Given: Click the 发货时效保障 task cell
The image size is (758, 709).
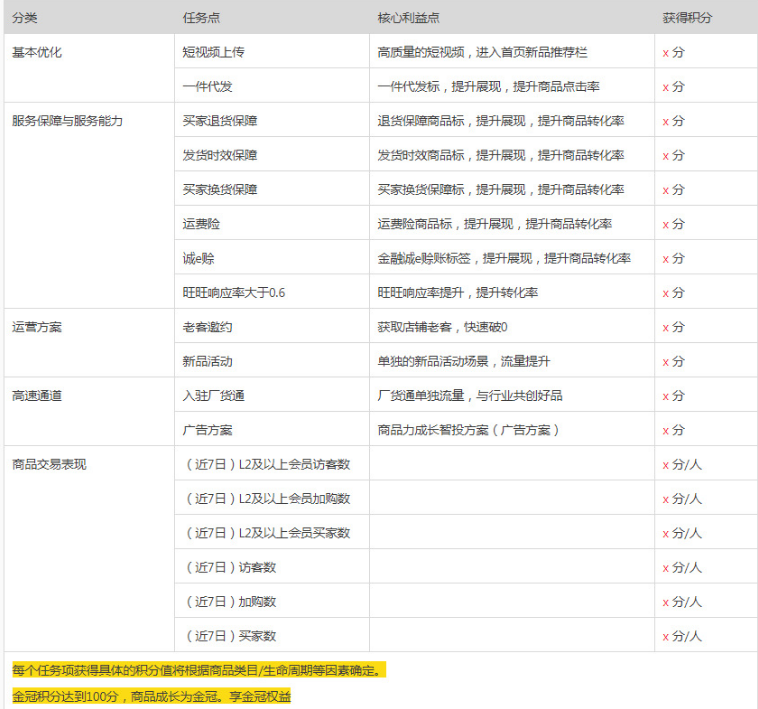Looking at the screenshot, I should (219, 155).
